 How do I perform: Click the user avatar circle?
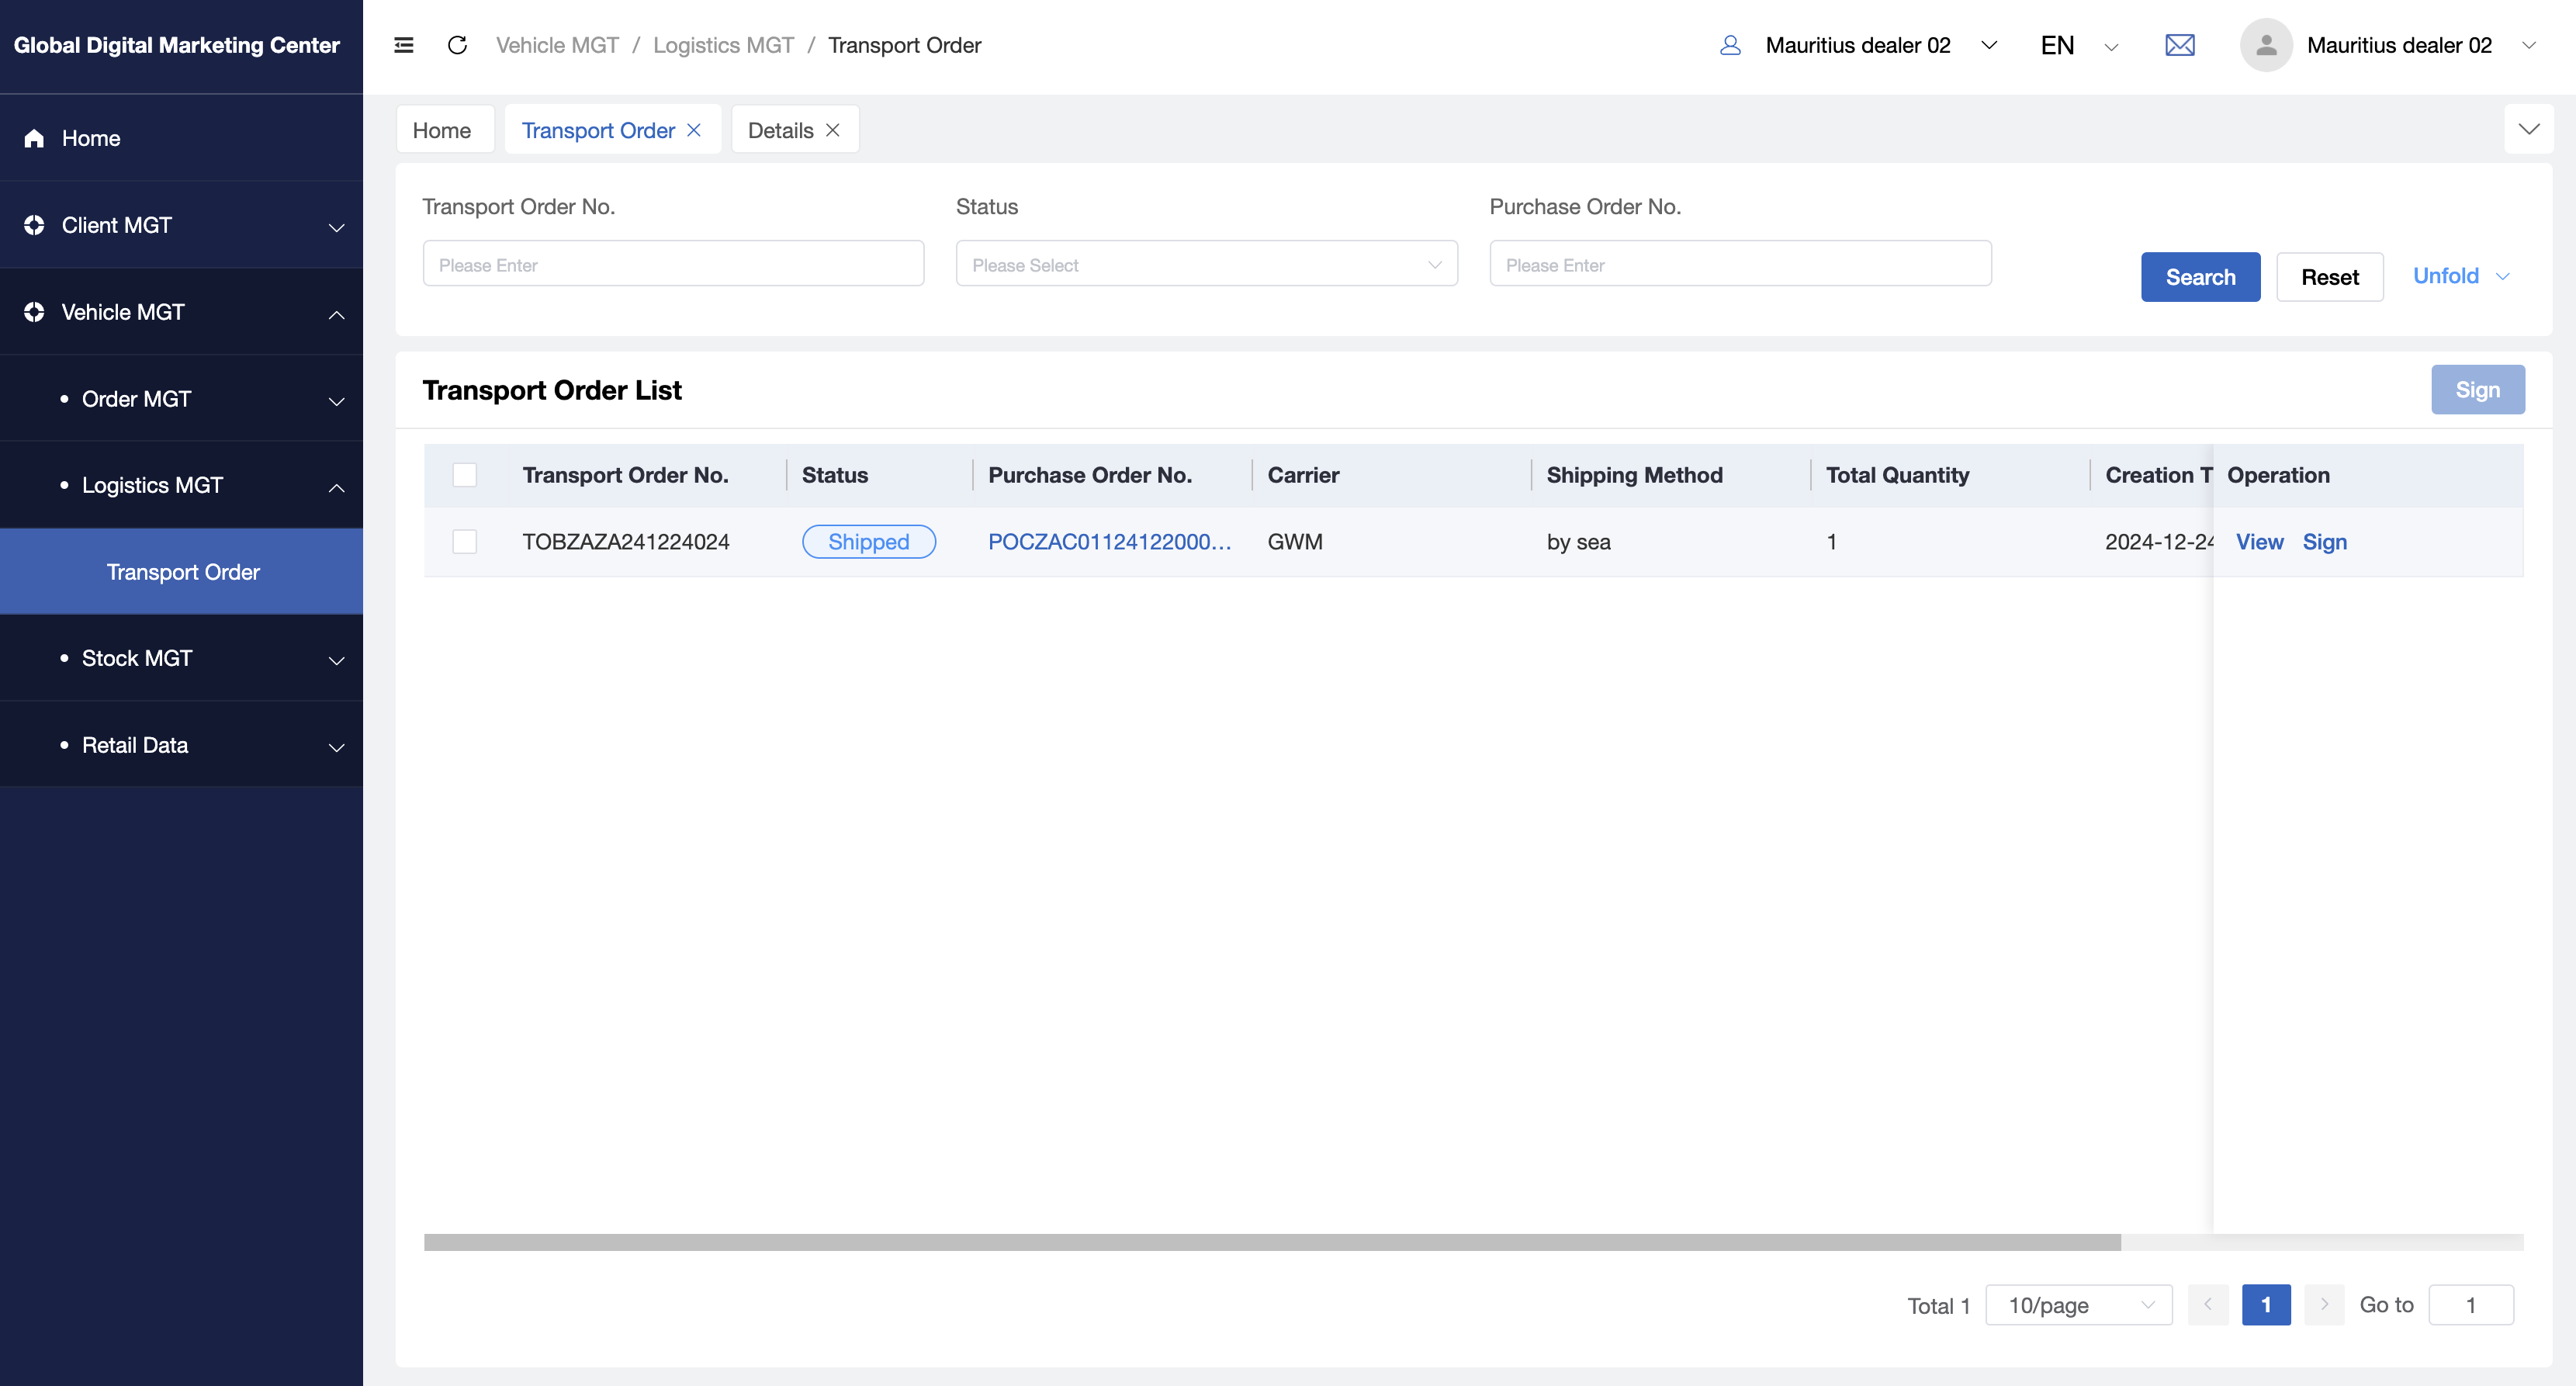coord(2266,45)
